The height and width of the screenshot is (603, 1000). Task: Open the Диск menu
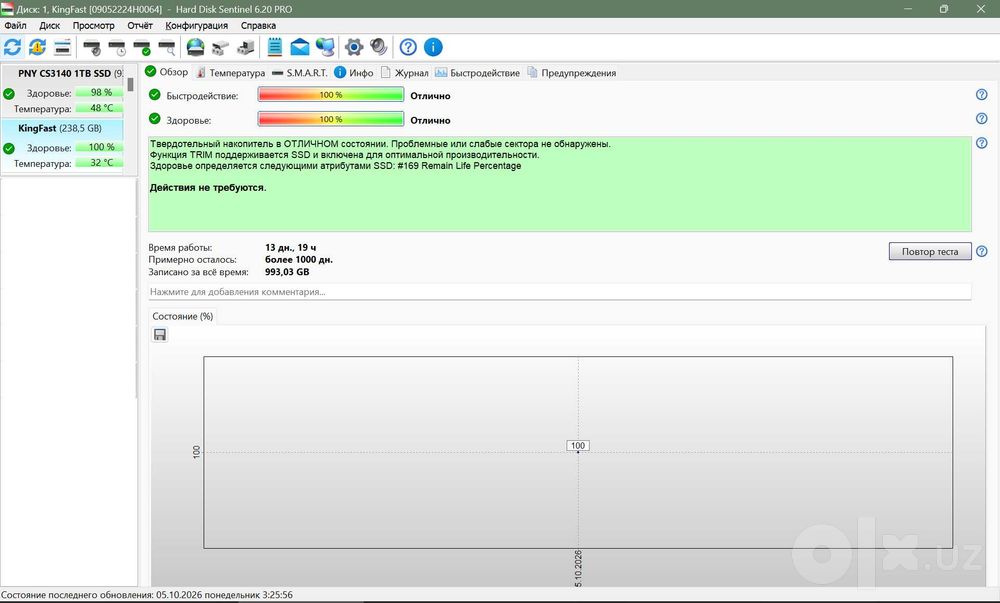point(50,25)
